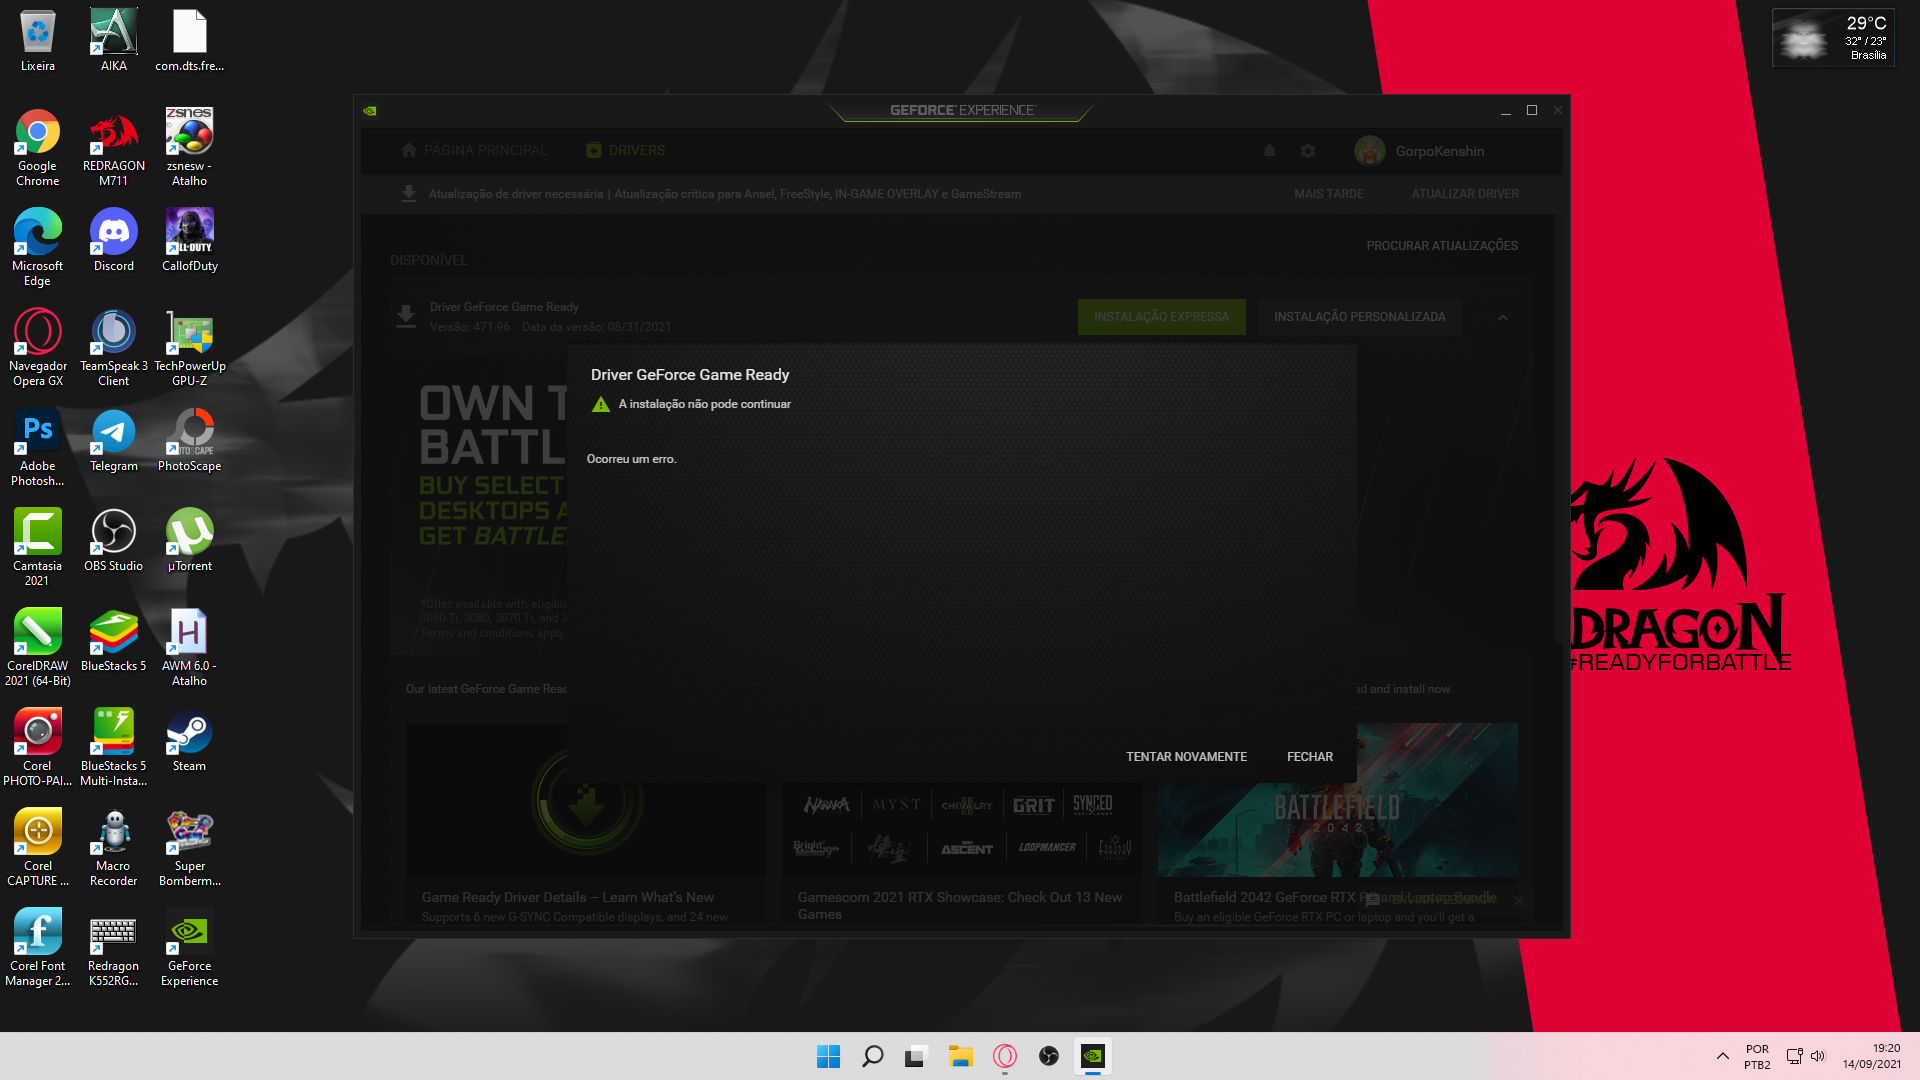This screenshot has width=1920, height=1080.
Task: Launch Corel Font Manager shortcut
Action: tap(37, 948)
